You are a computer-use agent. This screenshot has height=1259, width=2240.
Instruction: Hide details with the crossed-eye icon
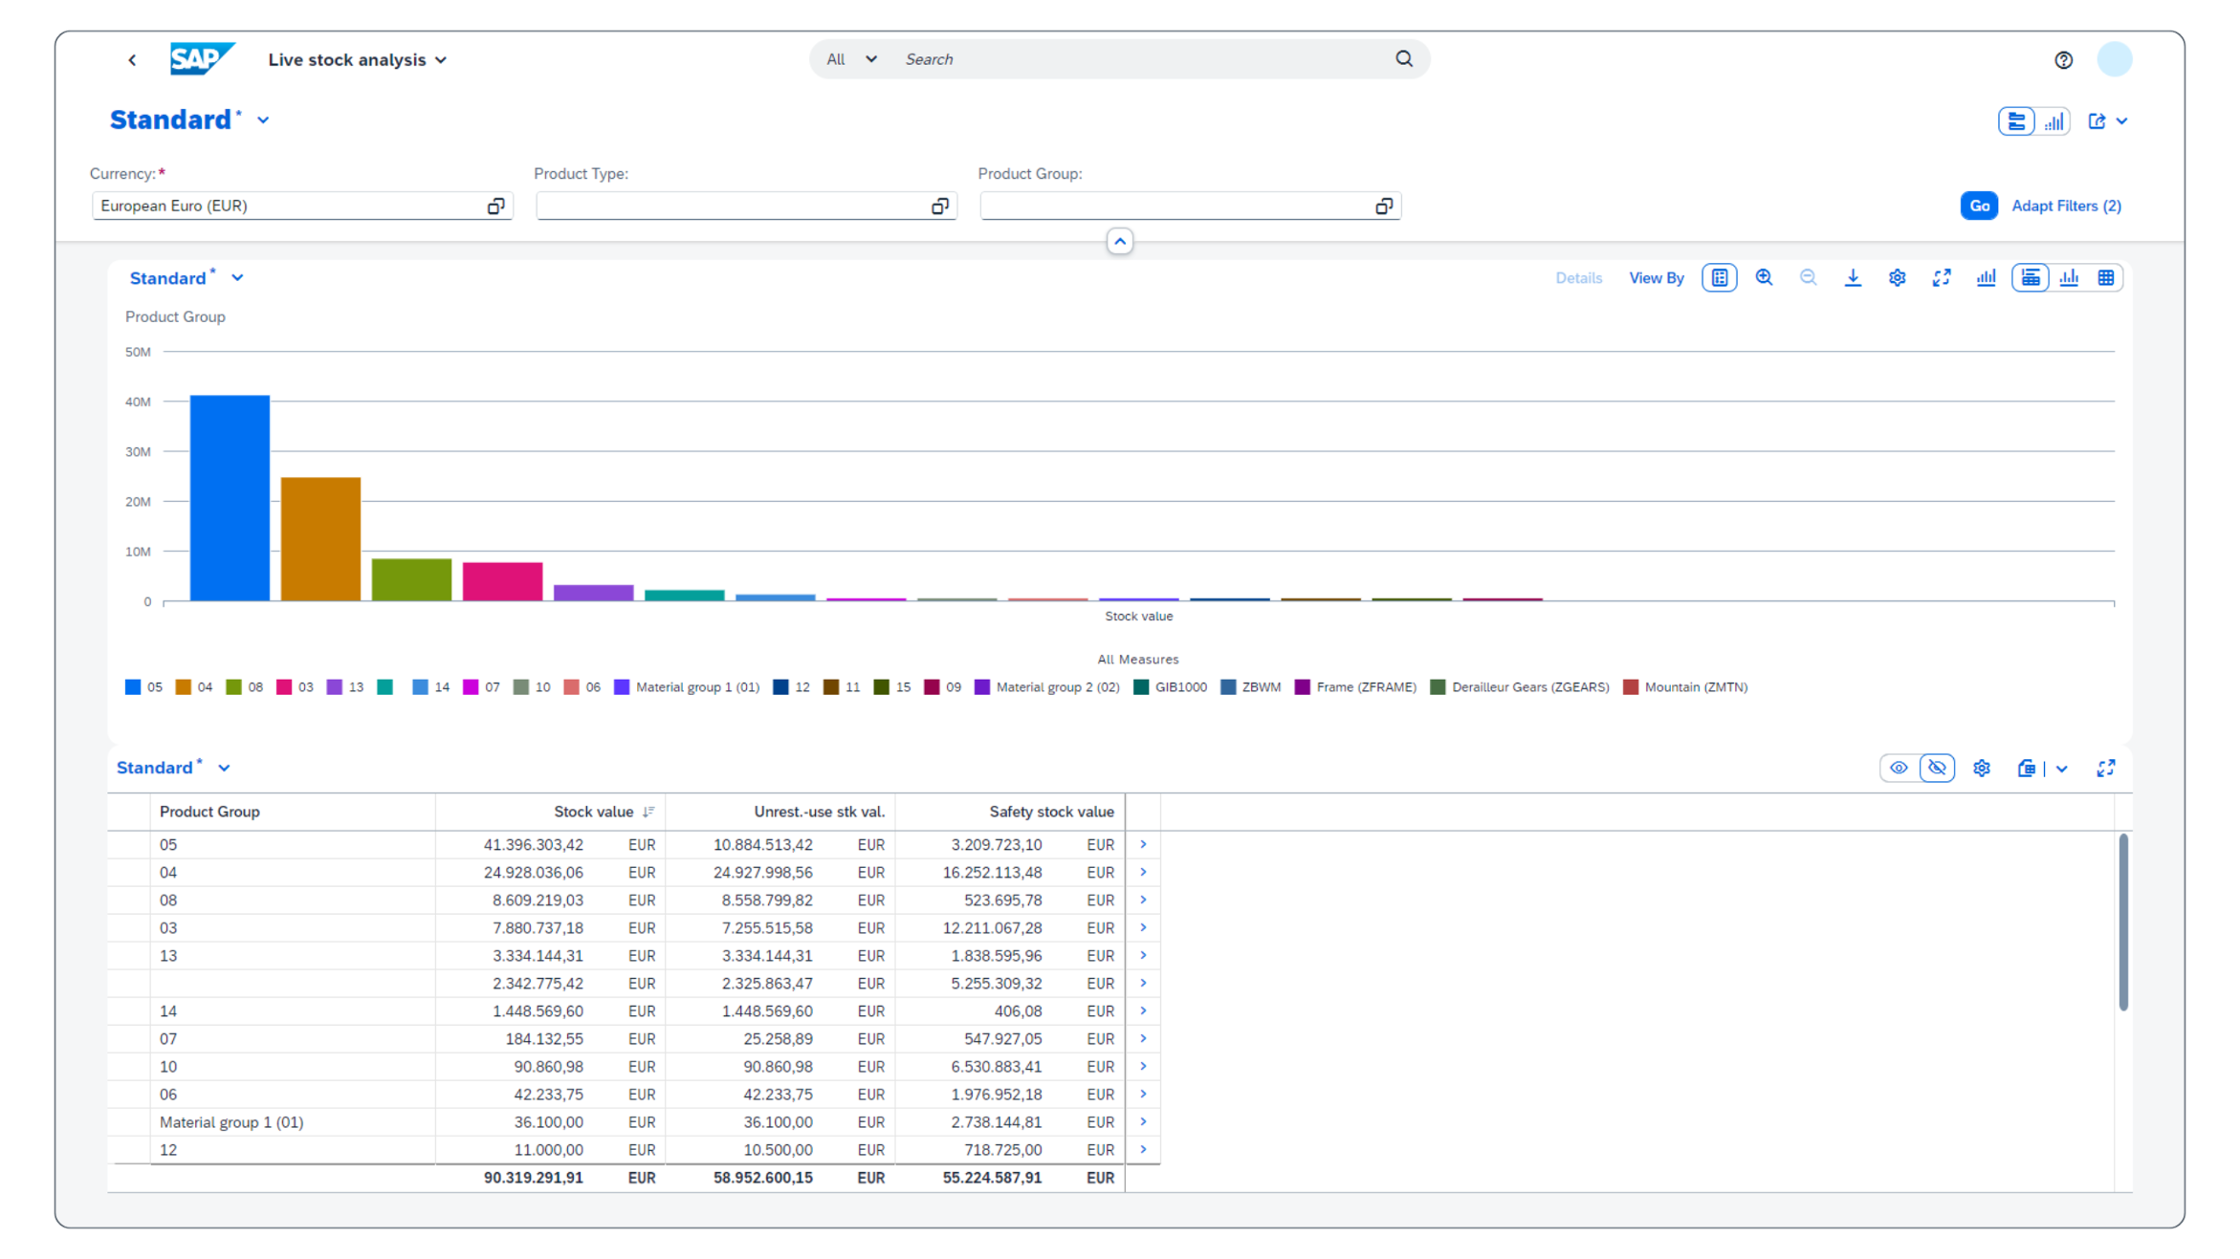[x=1937, y=768]
